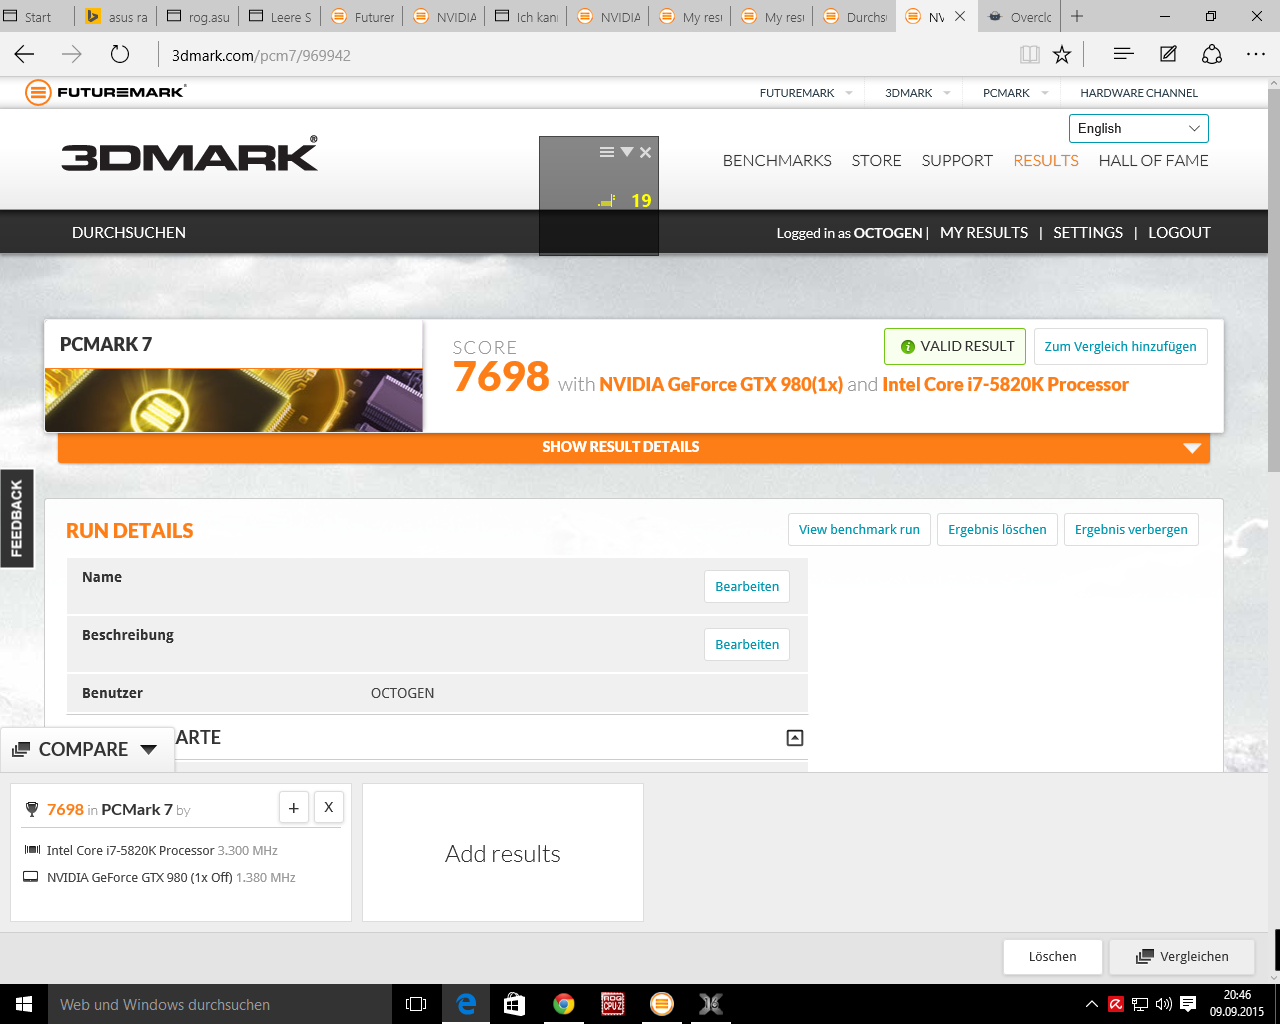Go forward to next page
Image resolution: width=1280 pixels, height=1024 pixels.
pos(72,55)
